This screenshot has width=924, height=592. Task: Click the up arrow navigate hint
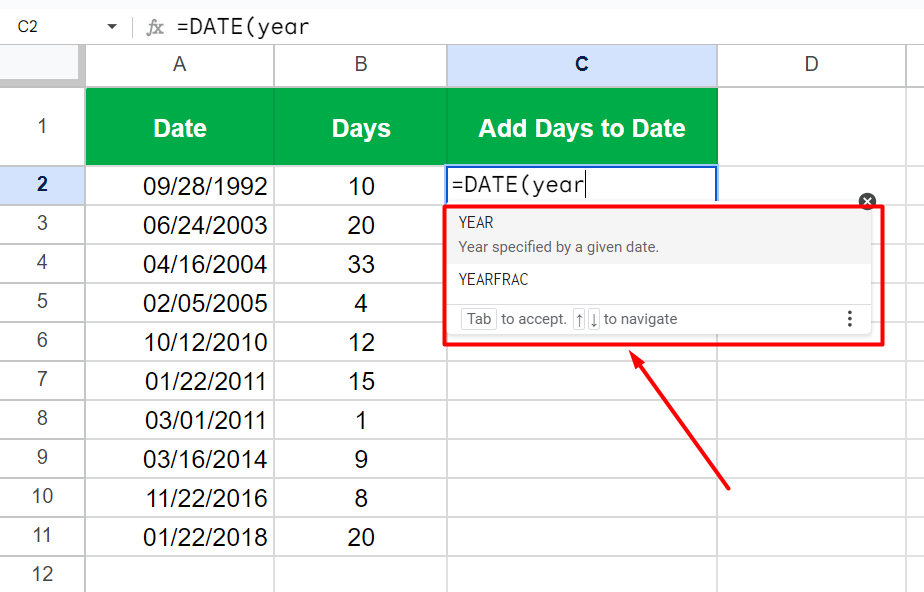pos(579,319)
